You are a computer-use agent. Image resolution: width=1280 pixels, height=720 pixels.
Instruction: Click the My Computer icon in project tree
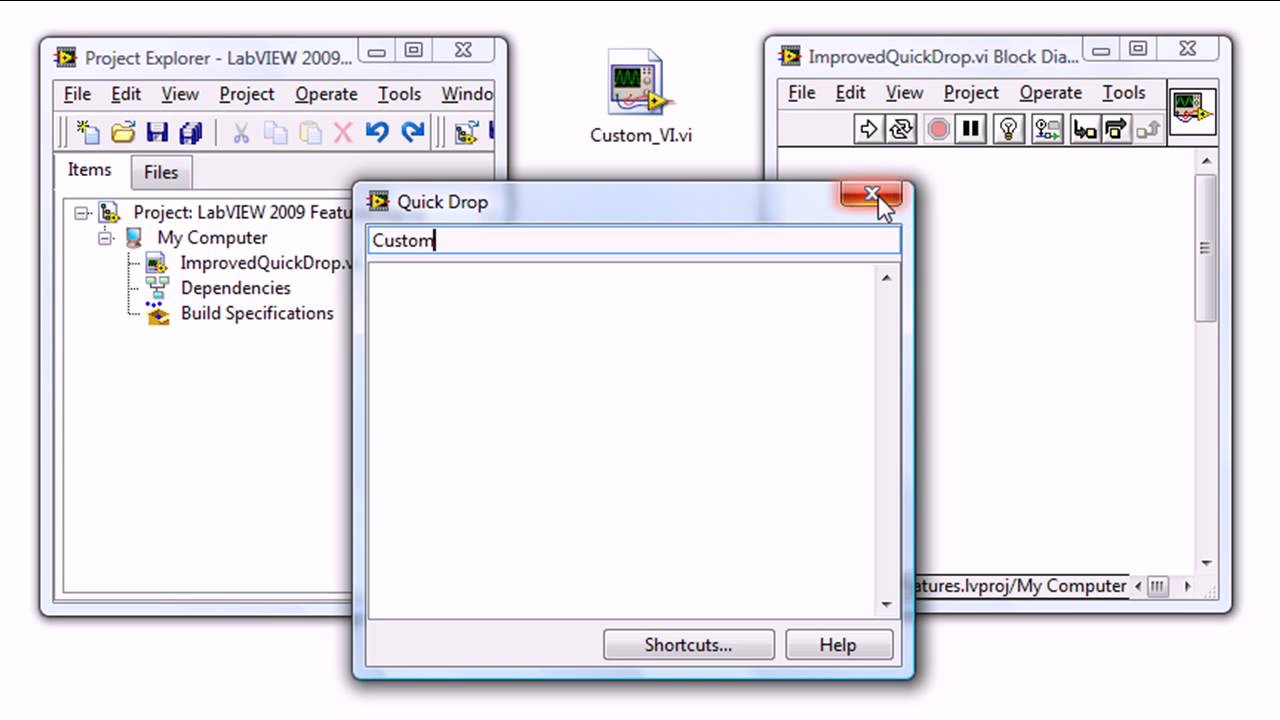tap(134, 238)
